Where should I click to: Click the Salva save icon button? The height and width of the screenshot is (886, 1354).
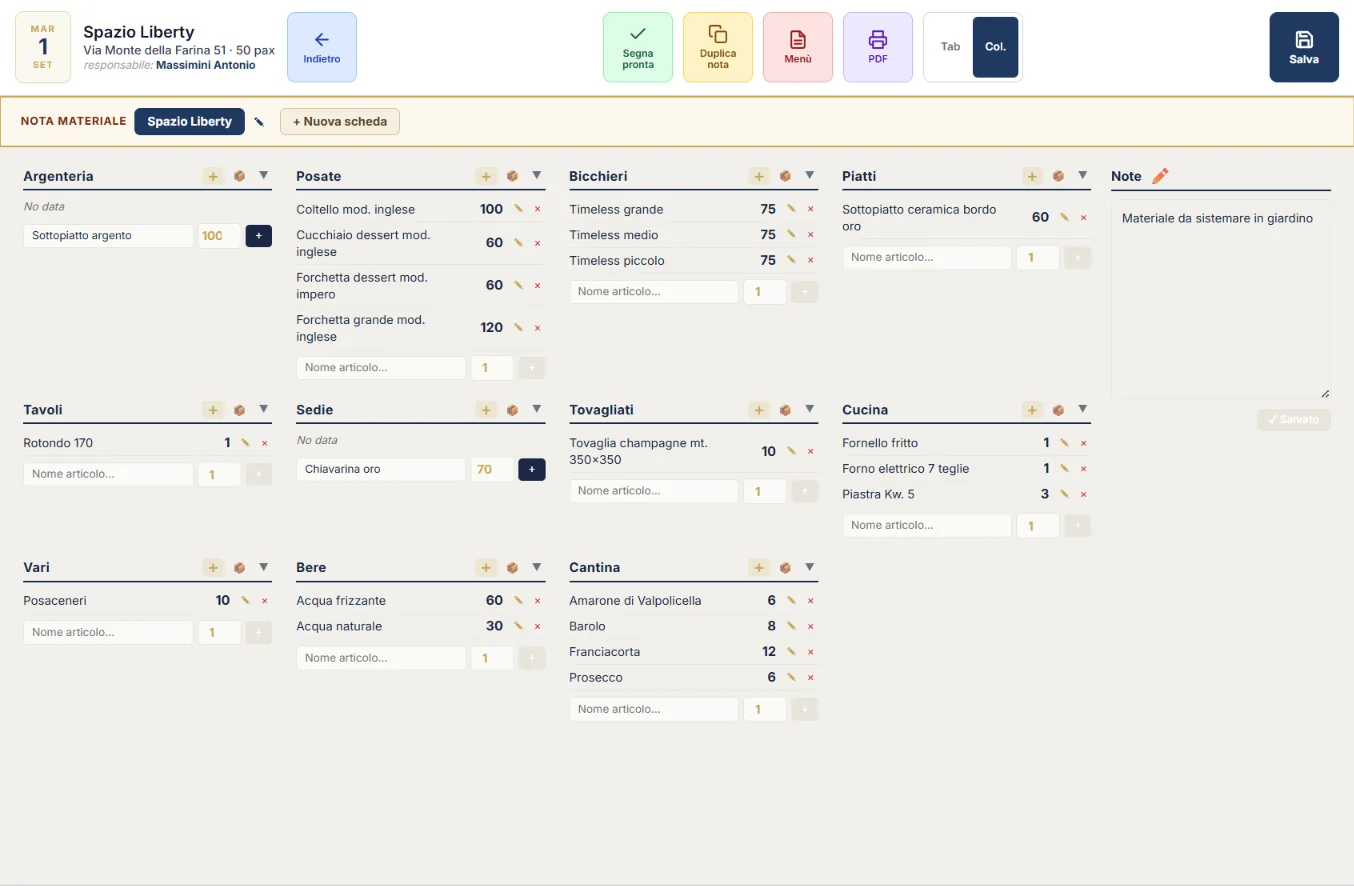coord(1304,47)
